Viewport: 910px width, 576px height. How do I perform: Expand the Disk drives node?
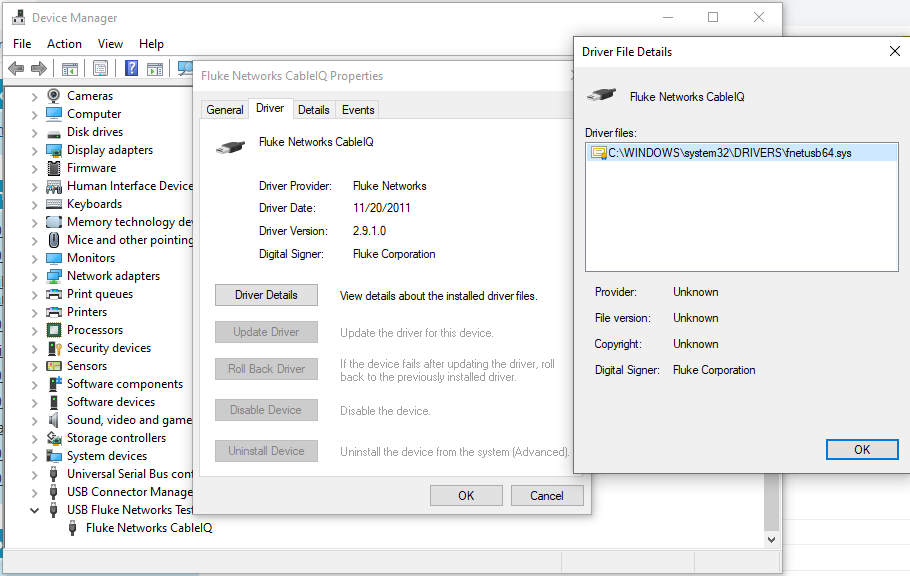[x=34, y=132]
